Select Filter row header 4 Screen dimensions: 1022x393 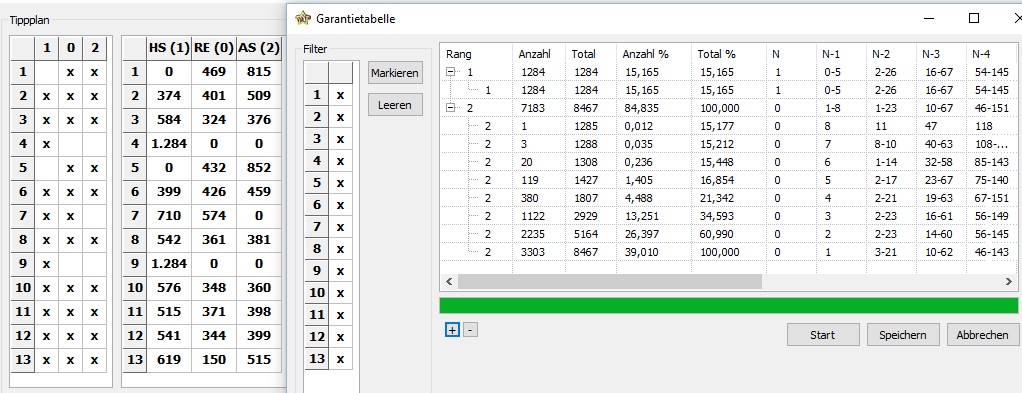(317, 160)
